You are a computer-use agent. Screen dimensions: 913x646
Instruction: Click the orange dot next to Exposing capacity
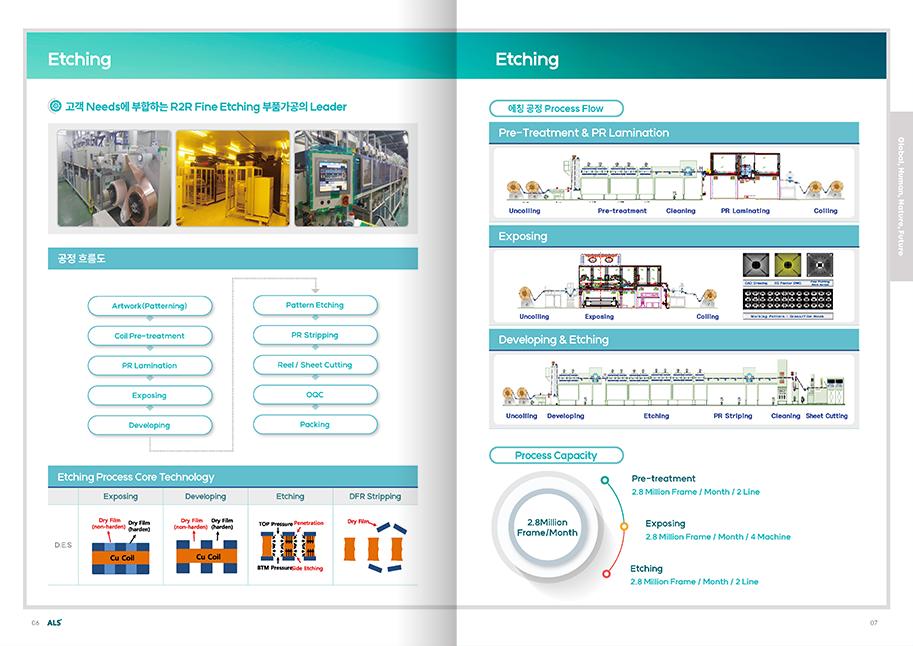tap(624, 525)
